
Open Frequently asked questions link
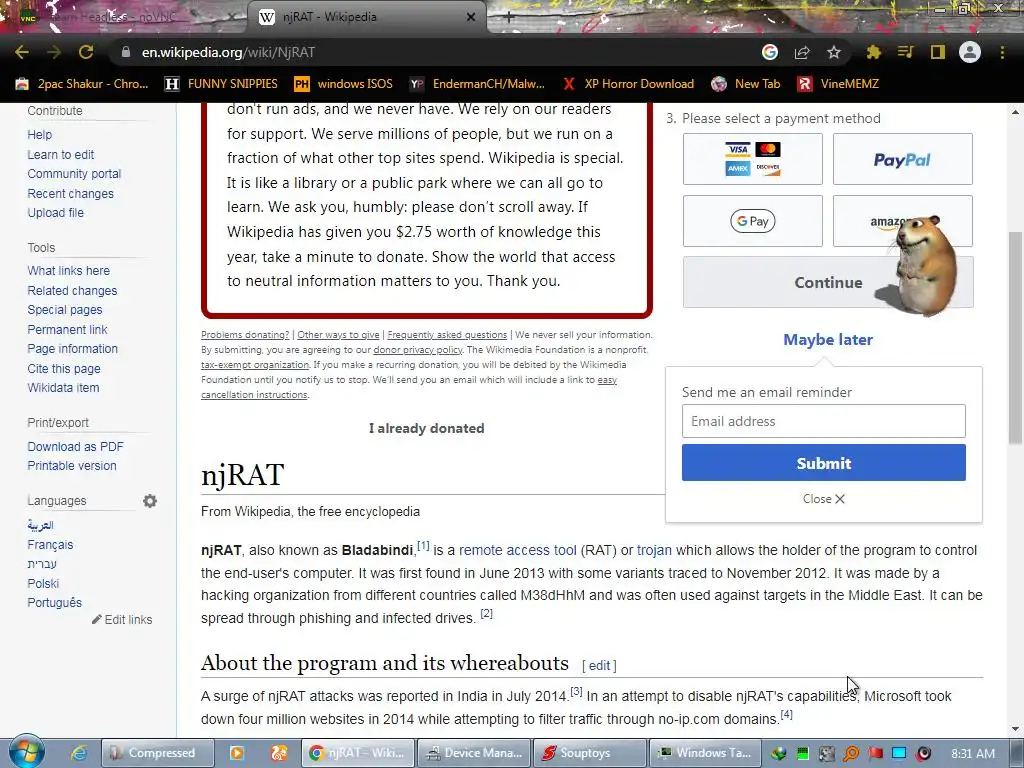[x=447, y=334]
